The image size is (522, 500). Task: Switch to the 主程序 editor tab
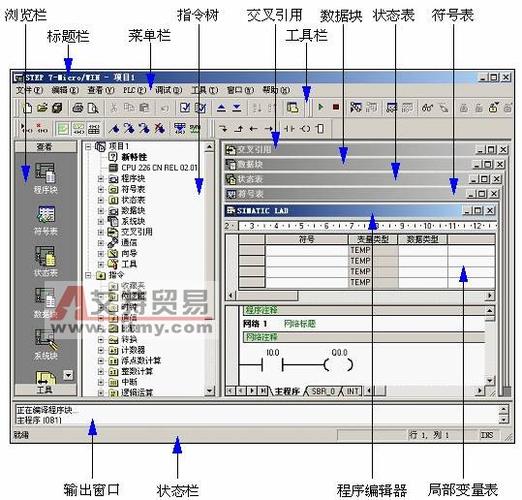[x=287, y=391]
